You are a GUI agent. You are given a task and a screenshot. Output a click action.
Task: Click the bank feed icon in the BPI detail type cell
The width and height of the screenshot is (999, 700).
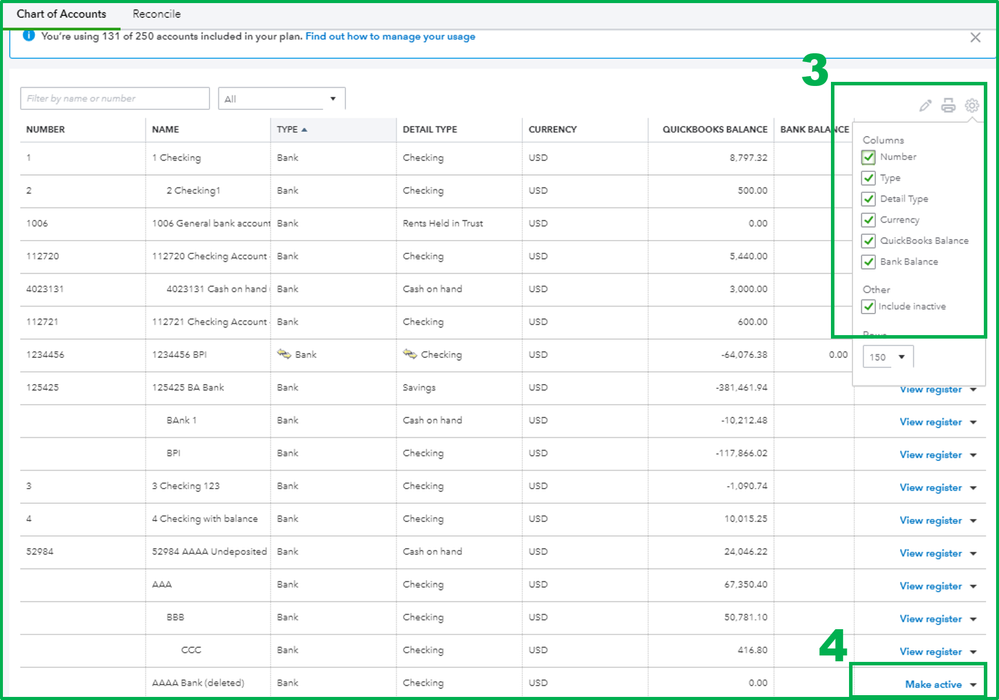410,354
